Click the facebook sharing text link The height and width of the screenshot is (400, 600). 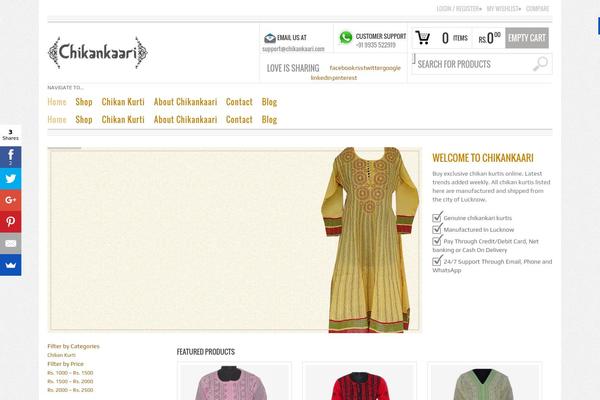pos(341,68)
